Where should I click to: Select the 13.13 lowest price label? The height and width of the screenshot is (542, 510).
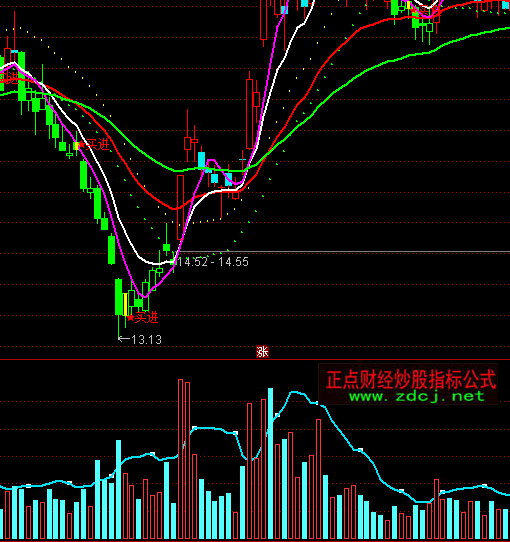pos(147,340)
